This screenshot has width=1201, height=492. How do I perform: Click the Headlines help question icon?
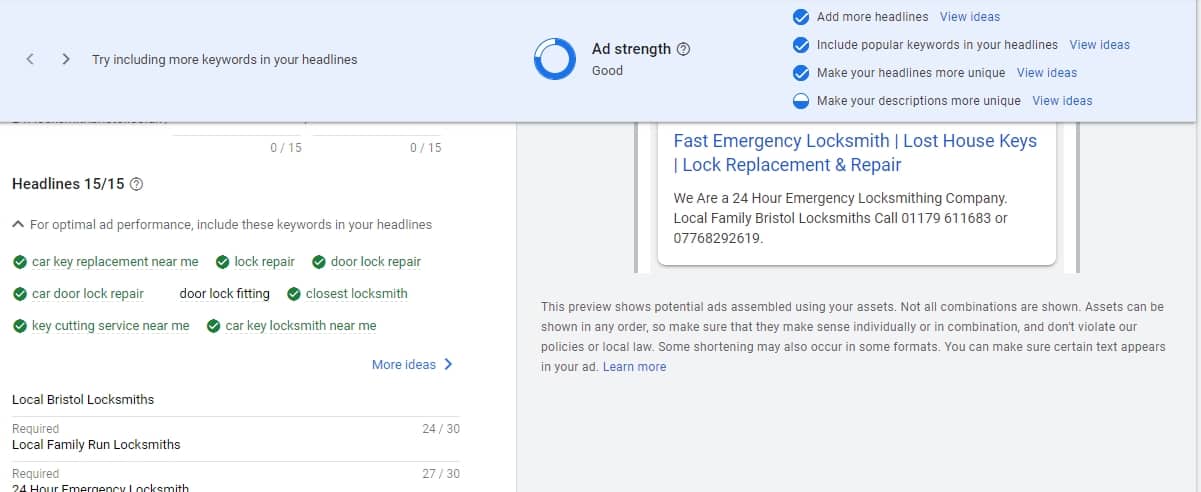(137, 185)
